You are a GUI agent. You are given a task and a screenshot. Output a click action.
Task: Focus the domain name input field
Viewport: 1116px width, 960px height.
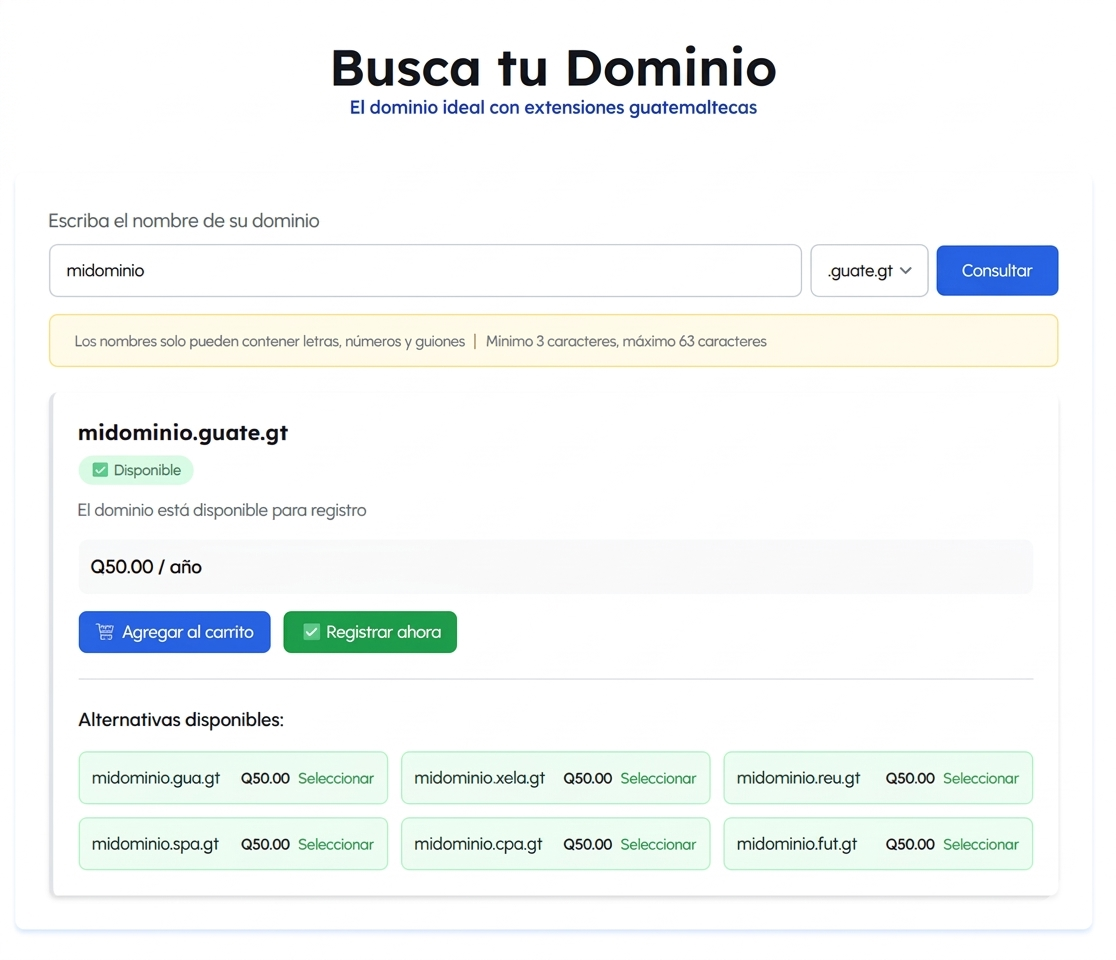coord(425,271)
